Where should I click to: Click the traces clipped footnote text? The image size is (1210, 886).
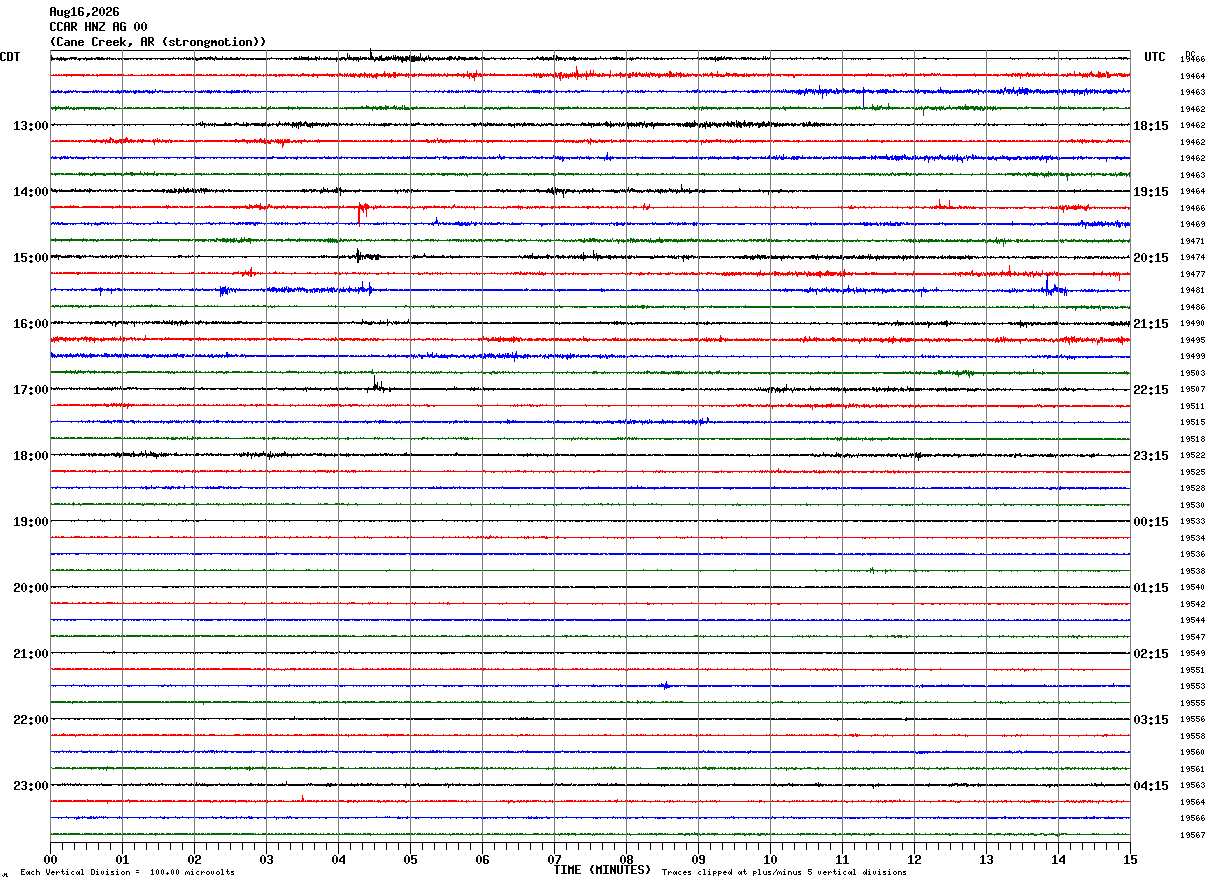pyautogui.click(x=784, y=873)
